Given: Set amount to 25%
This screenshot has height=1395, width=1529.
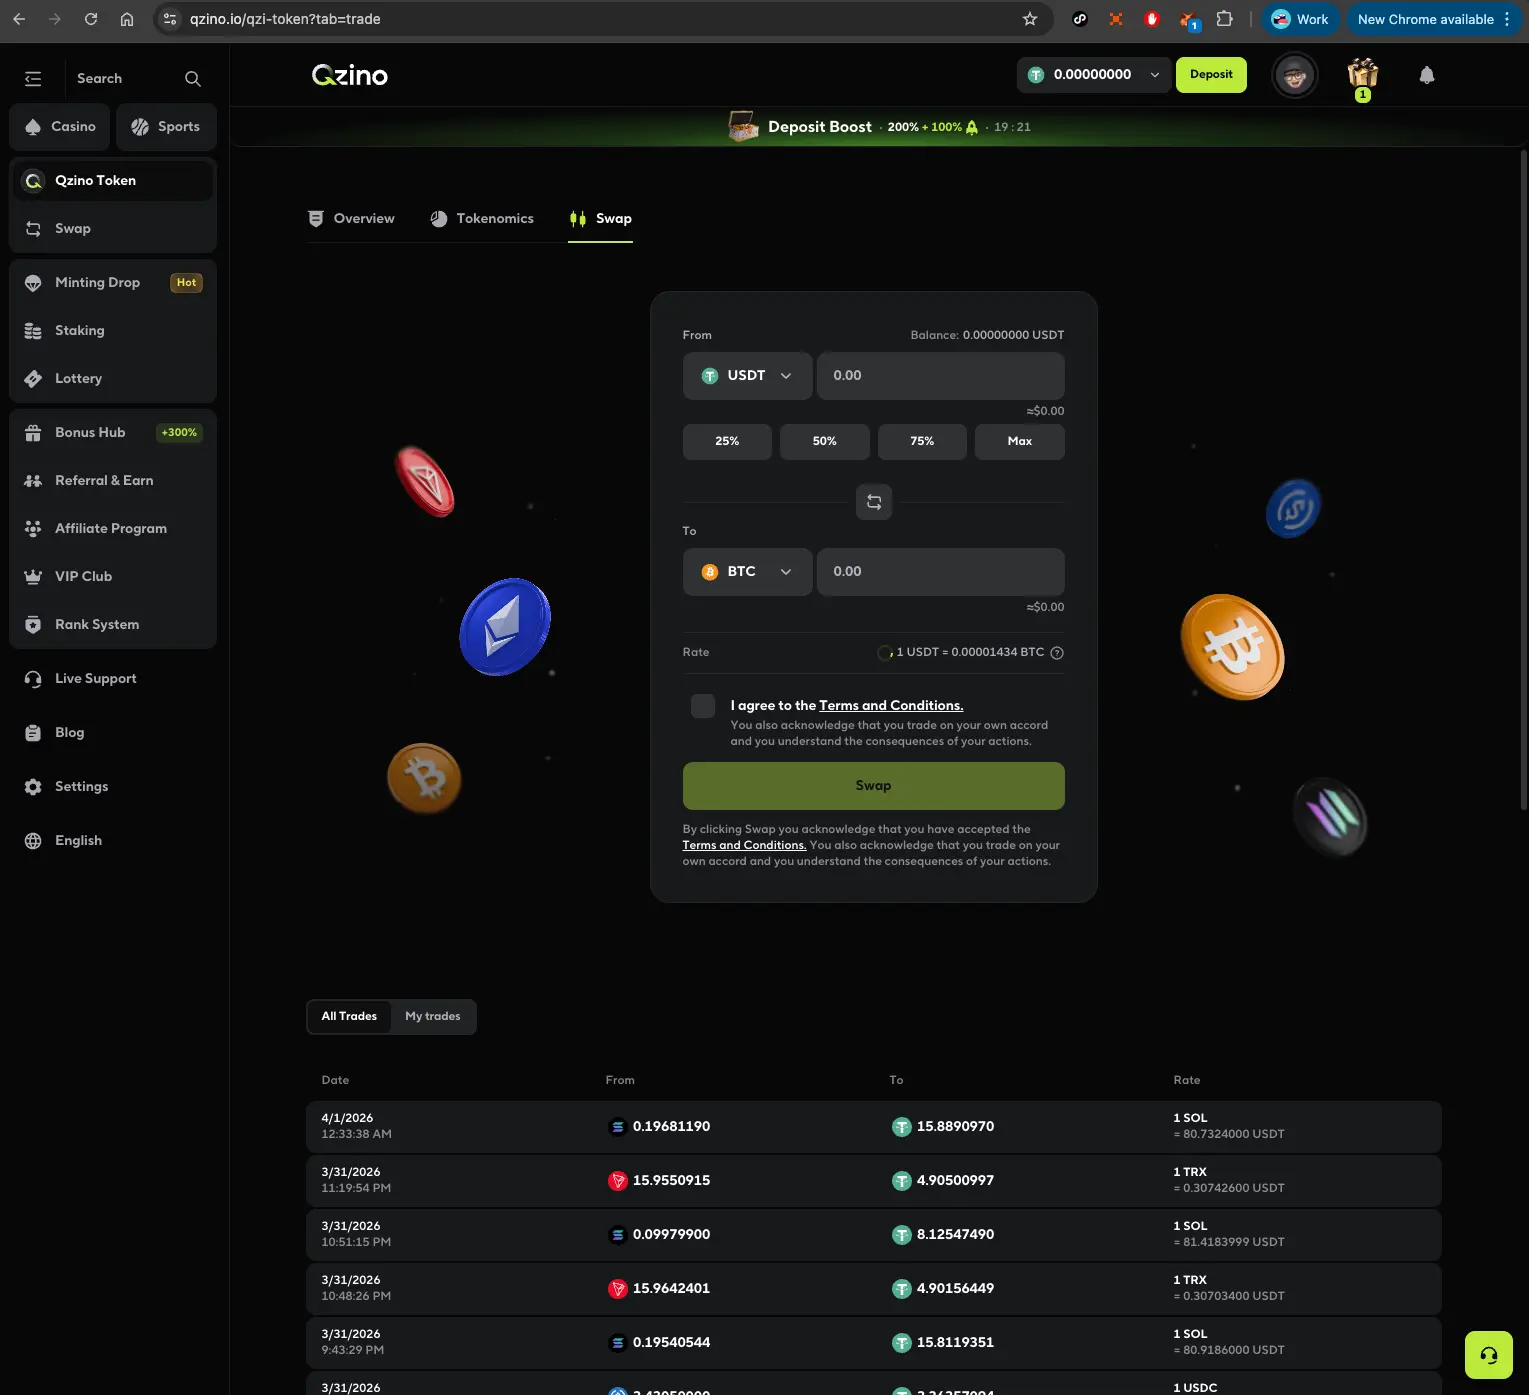Looking at the screenshot, I should click(x=727, y=442).
